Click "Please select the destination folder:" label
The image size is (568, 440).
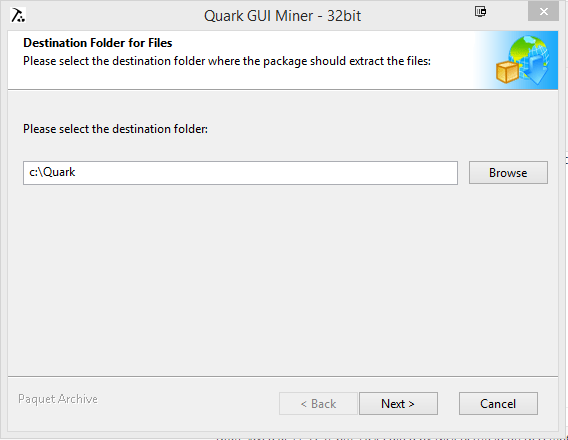(x=116, y=129)
